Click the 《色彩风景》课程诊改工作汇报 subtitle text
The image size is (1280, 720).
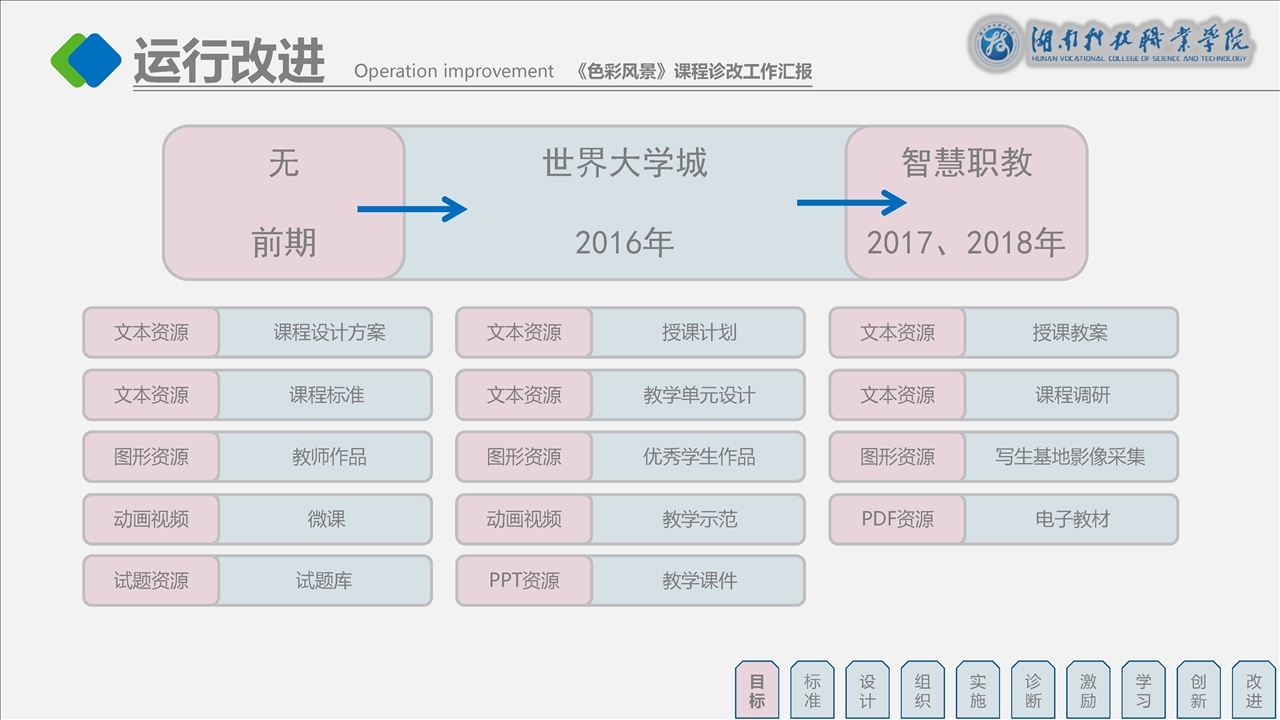[x=694, y=72]
